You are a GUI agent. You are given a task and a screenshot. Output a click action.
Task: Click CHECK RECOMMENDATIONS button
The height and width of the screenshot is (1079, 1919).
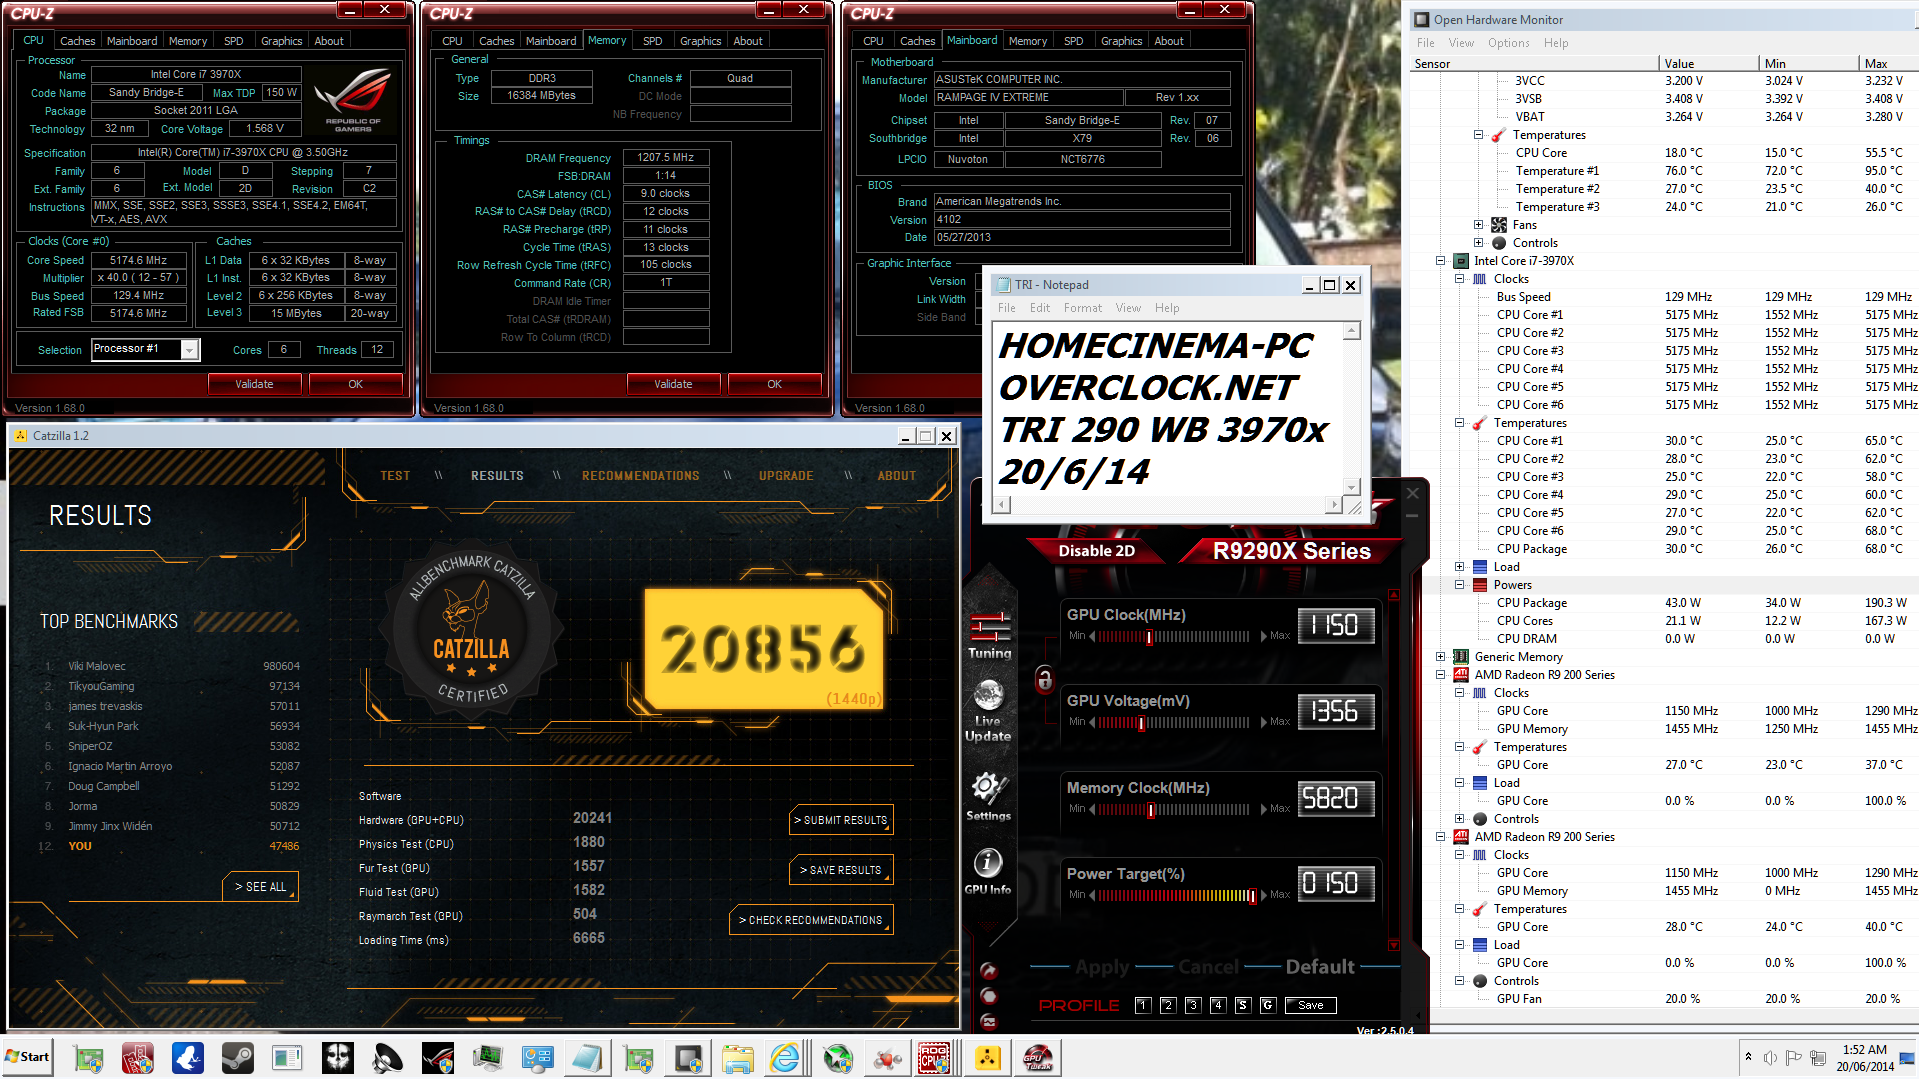click(x=811, y=920)
